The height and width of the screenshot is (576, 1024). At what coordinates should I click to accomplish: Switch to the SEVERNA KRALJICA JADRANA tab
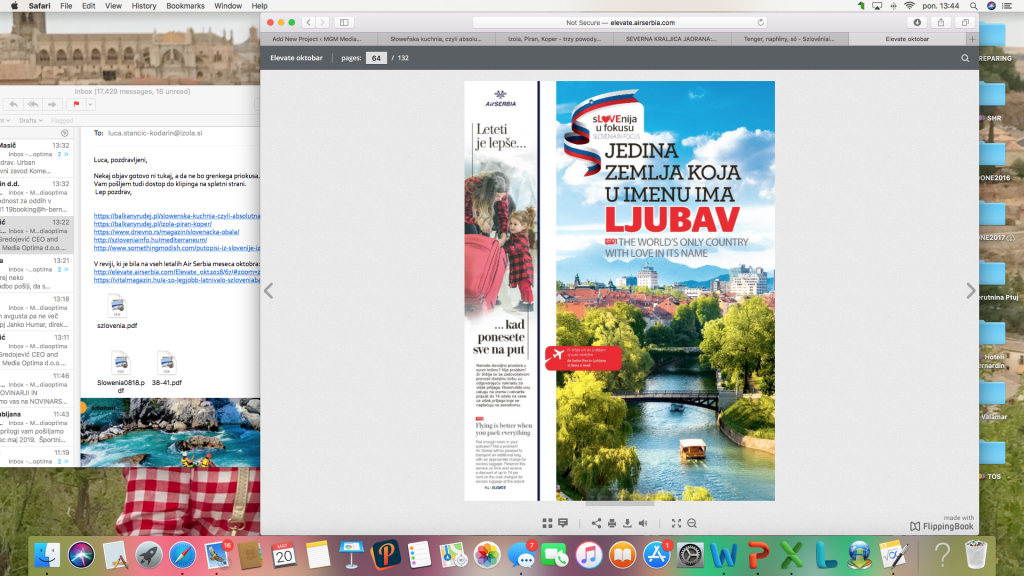(671, 39)
